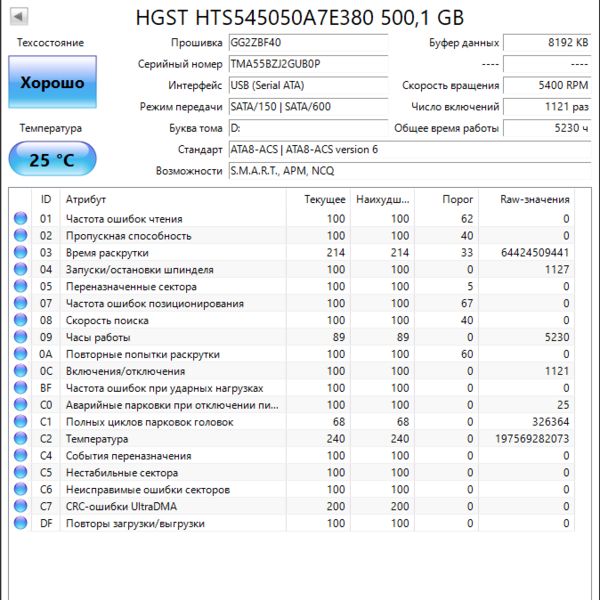
Task: Select the Частота ошибок позиционирования attribute name
Action: [155, 303]
